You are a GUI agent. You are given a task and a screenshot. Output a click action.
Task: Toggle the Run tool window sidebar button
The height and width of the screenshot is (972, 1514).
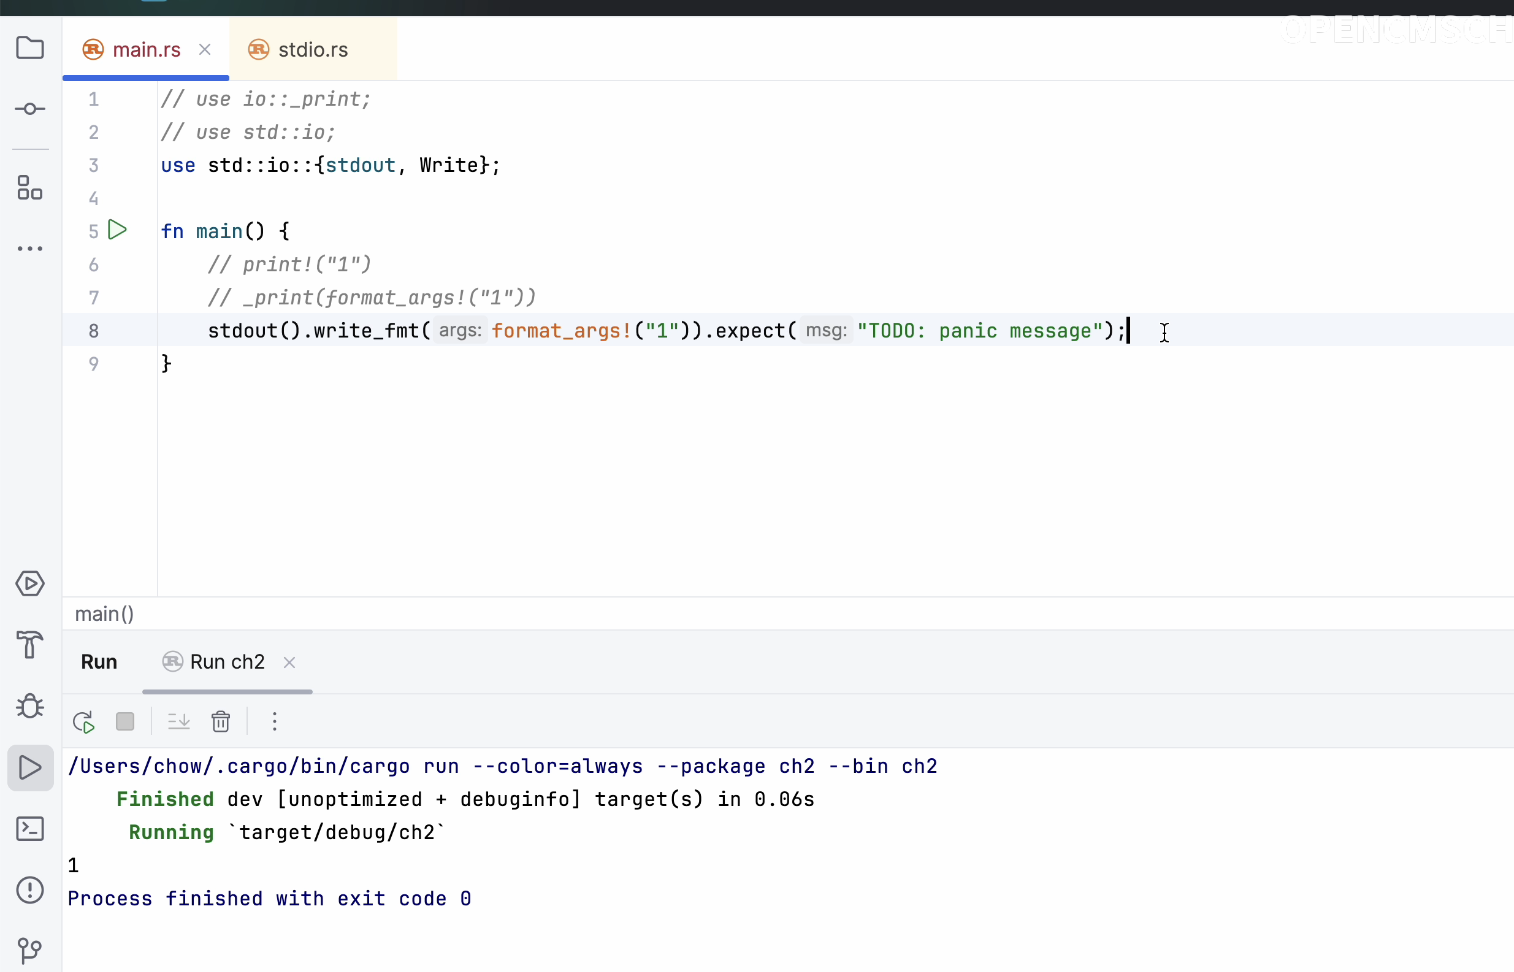pyautogui.click(x=30, y=768)
